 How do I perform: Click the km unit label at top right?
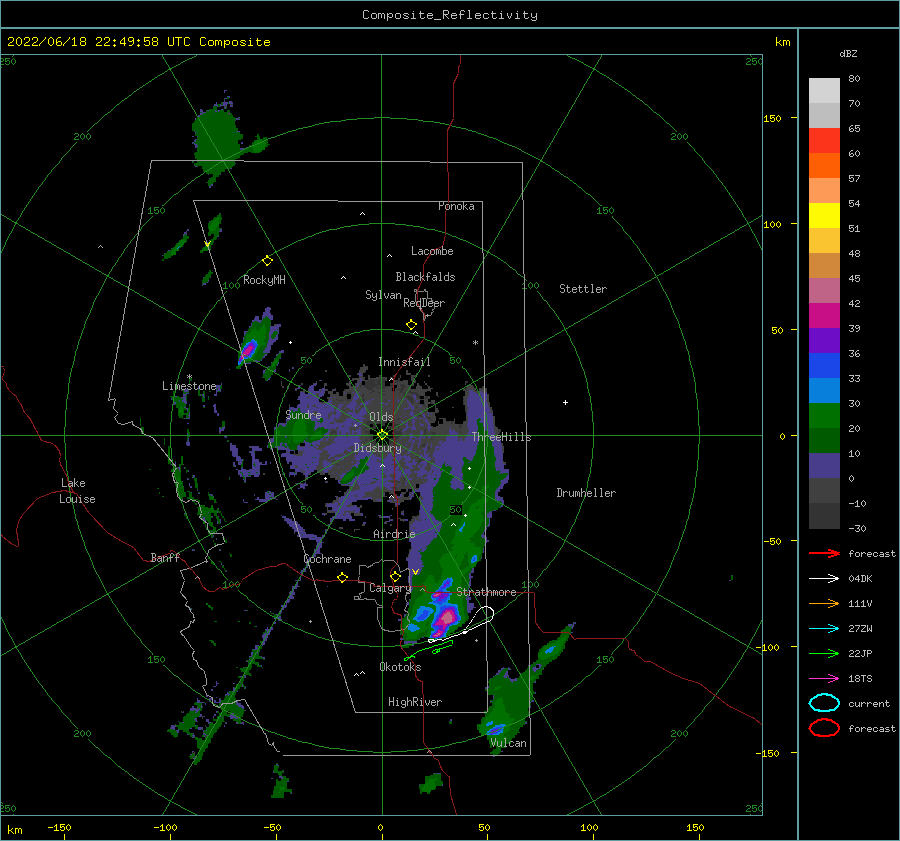pos(782,42)
